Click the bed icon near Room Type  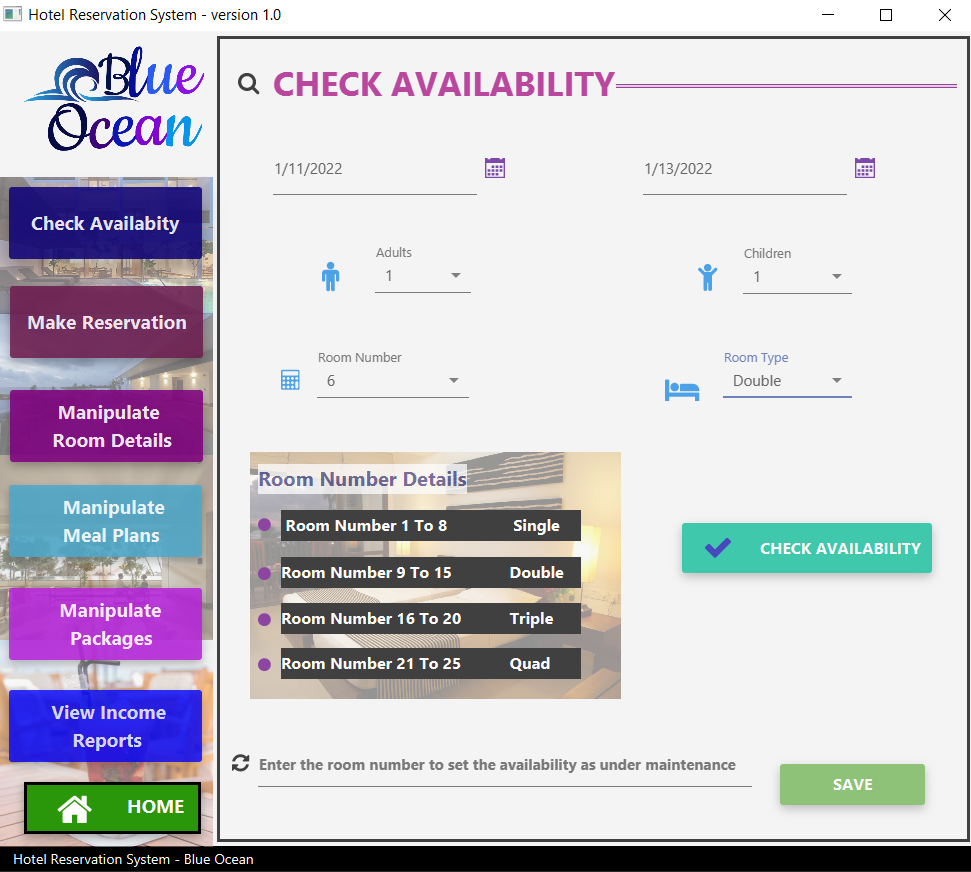click(682, 390)
